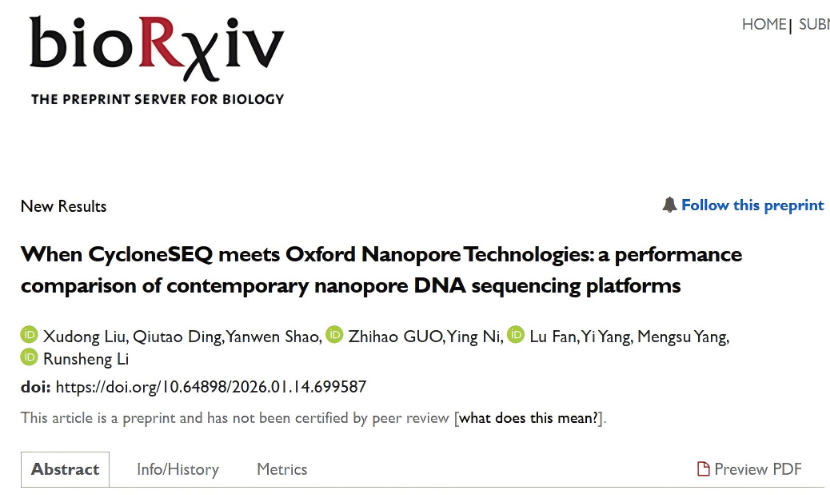Open Zhihao GUO's ORCID icon
This screenshot has height=495, width=830.
[334, 336]
